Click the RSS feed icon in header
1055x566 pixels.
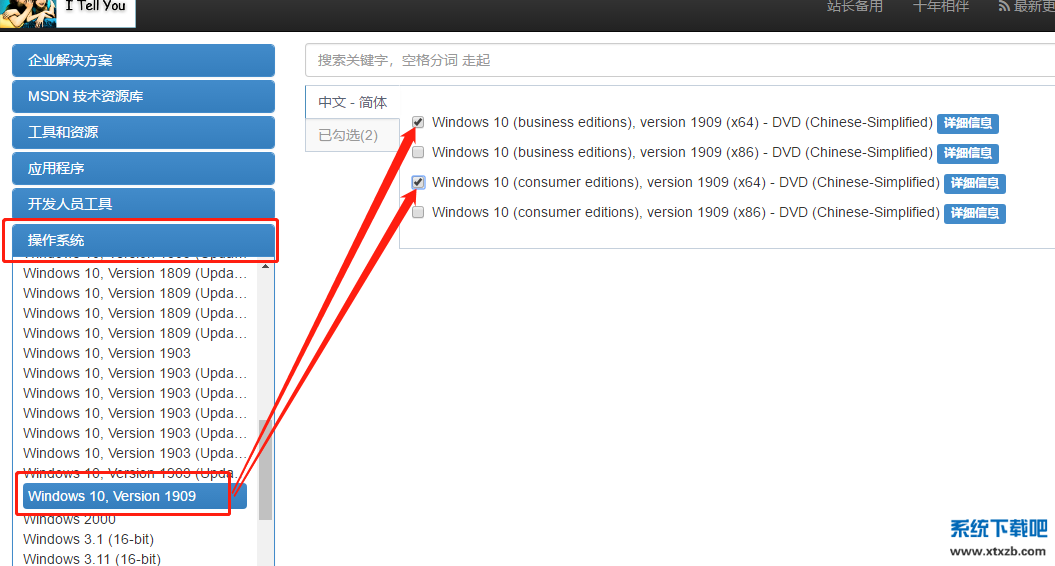(x=1004, y=7)
